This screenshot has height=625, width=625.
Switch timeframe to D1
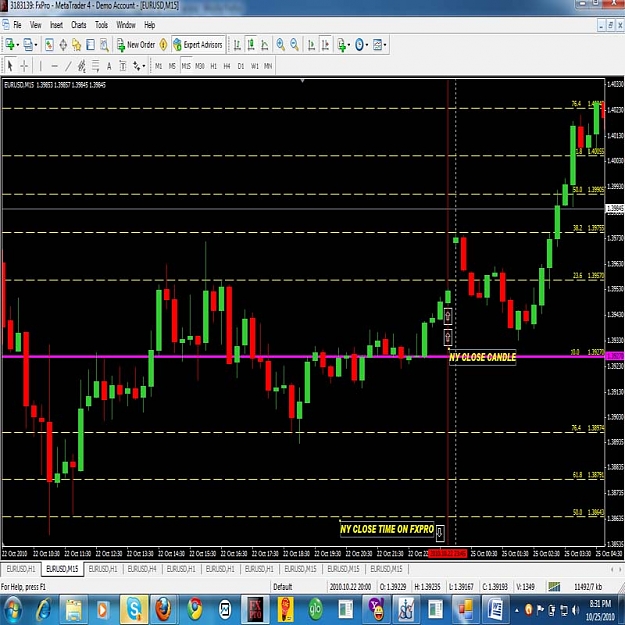(241, 66)
